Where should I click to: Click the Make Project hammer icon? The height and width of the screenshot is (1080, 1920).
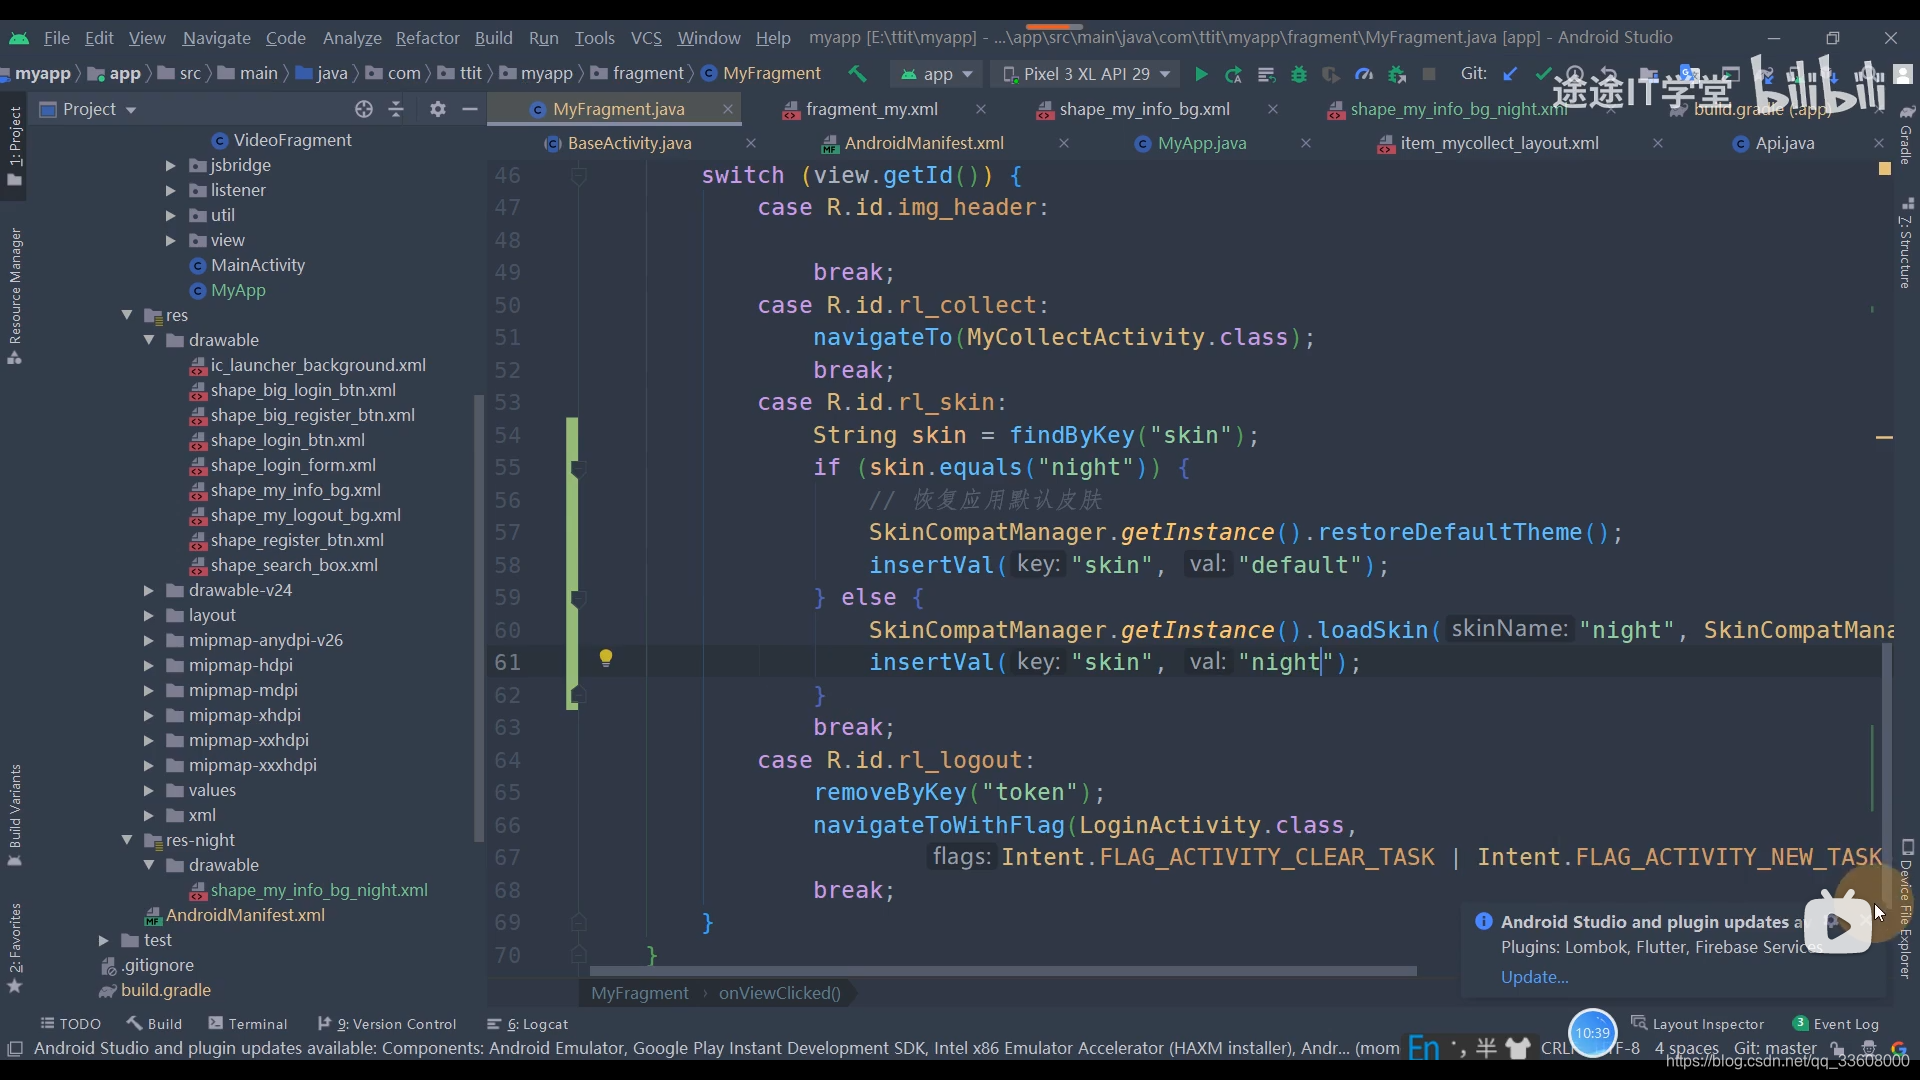(857, 73)
